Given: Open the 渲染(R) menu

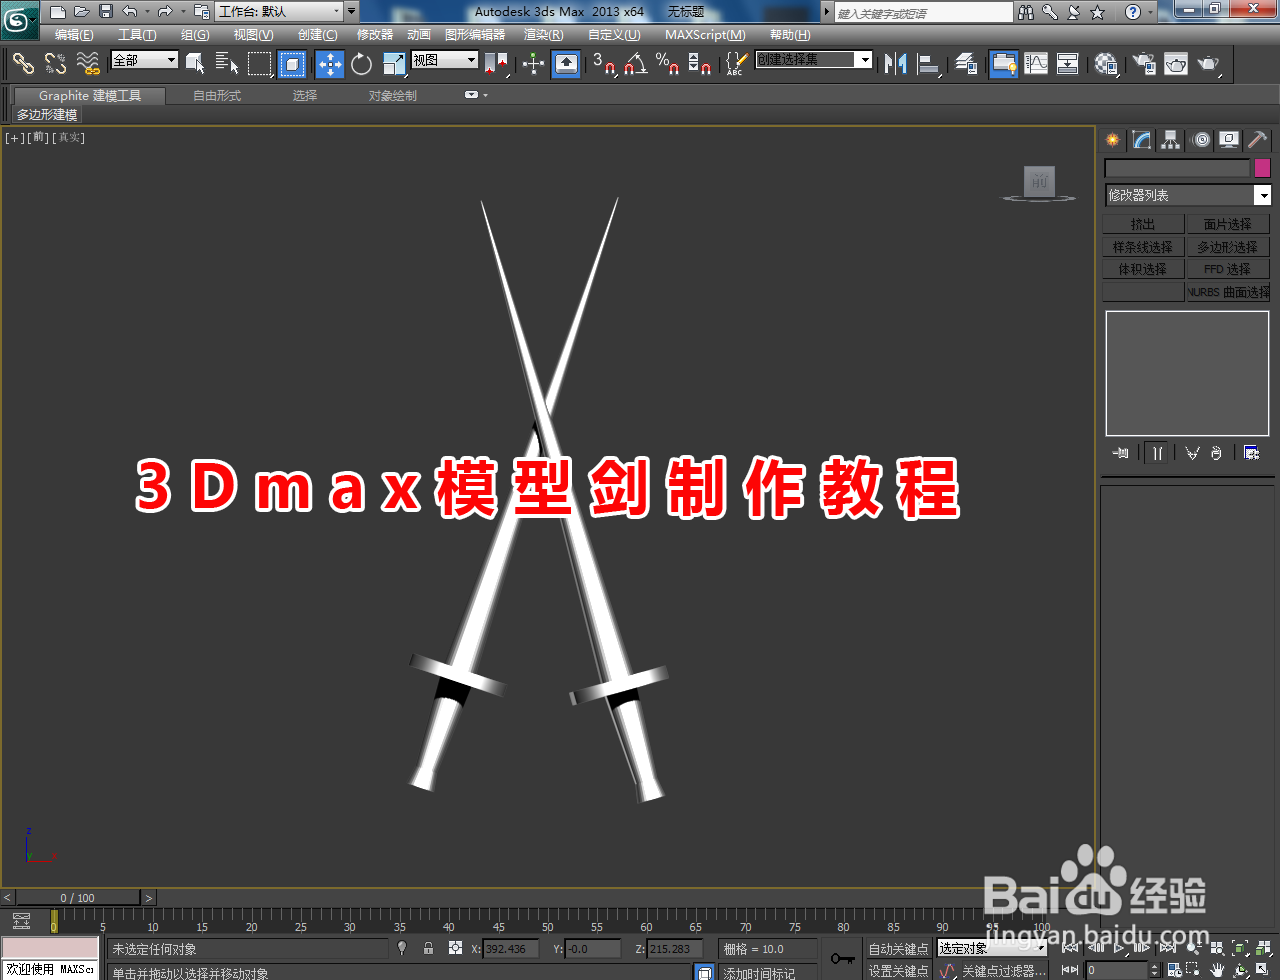Looking at the screenshot, I should coord(543,35).
